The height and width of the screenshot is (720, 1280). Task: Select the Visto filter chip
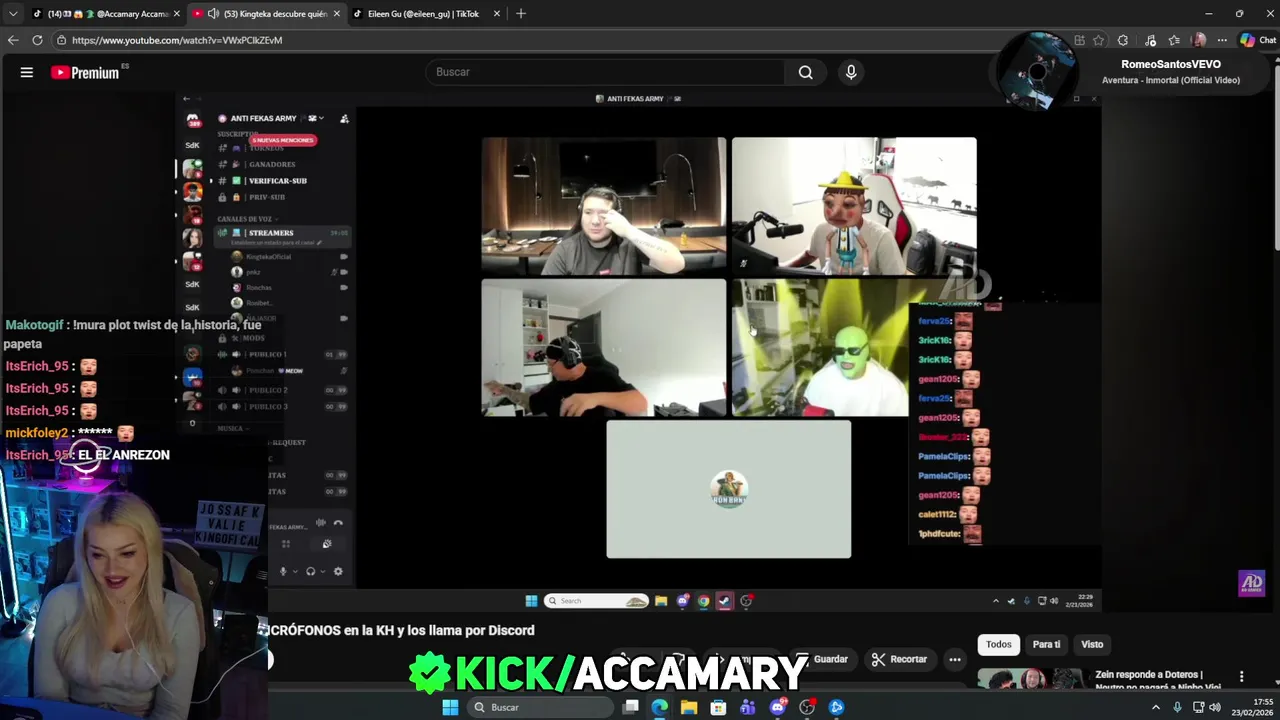tap(1092, 645)
